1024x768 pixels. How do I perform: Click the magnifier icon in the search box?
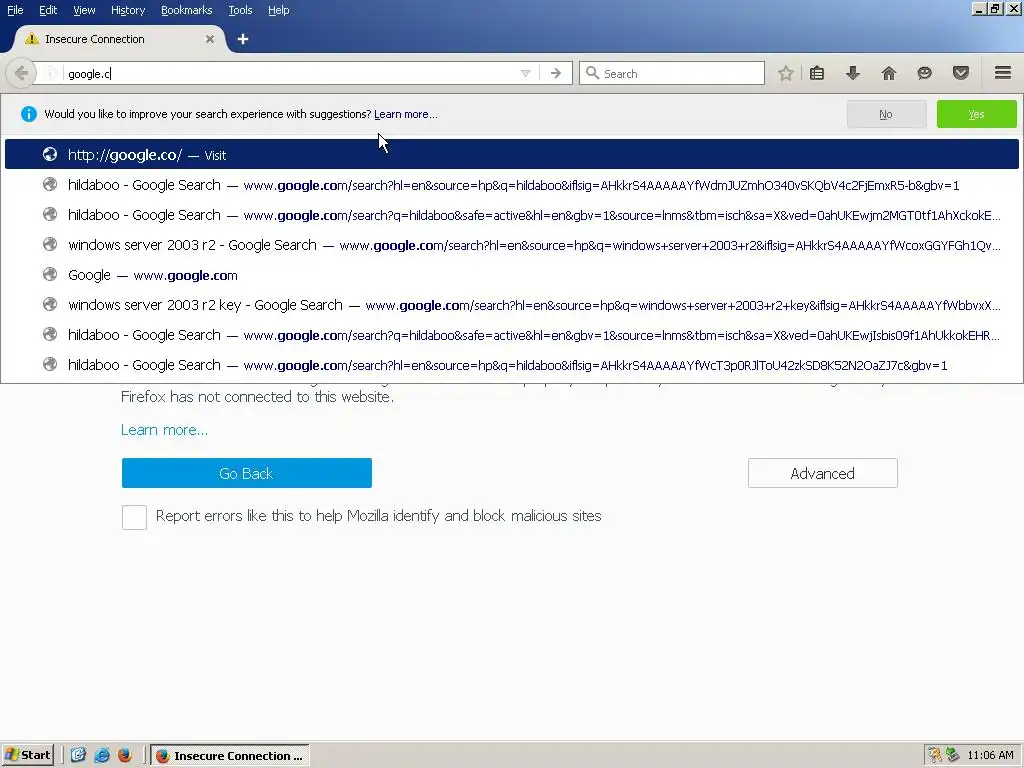[x=592, y=73]
